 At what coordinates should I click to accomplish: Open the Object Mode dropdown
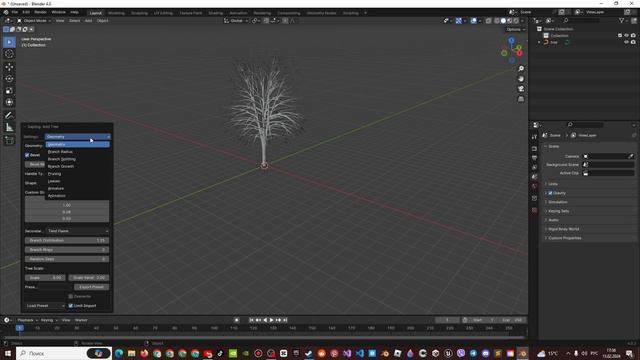pyautogui.click(x=34, y=20)
